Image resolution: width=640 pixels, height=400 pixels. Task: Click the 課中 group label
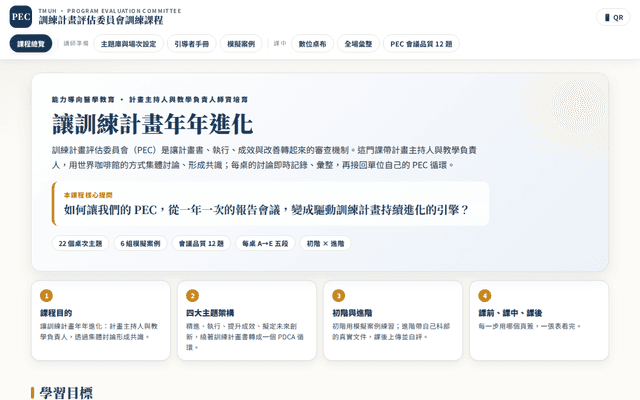point(280,43)
